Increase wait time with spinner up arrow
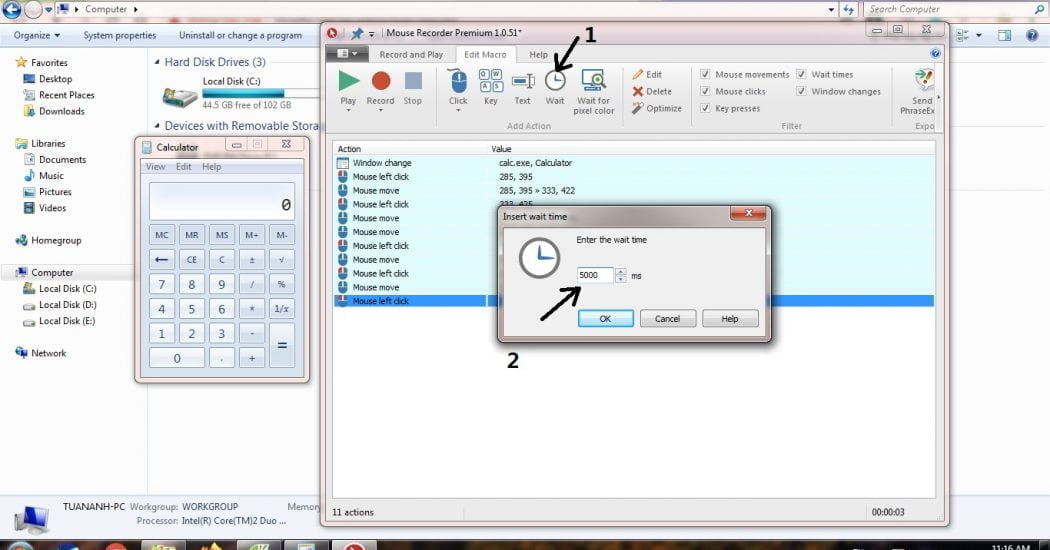 click(x=621, y=271)
